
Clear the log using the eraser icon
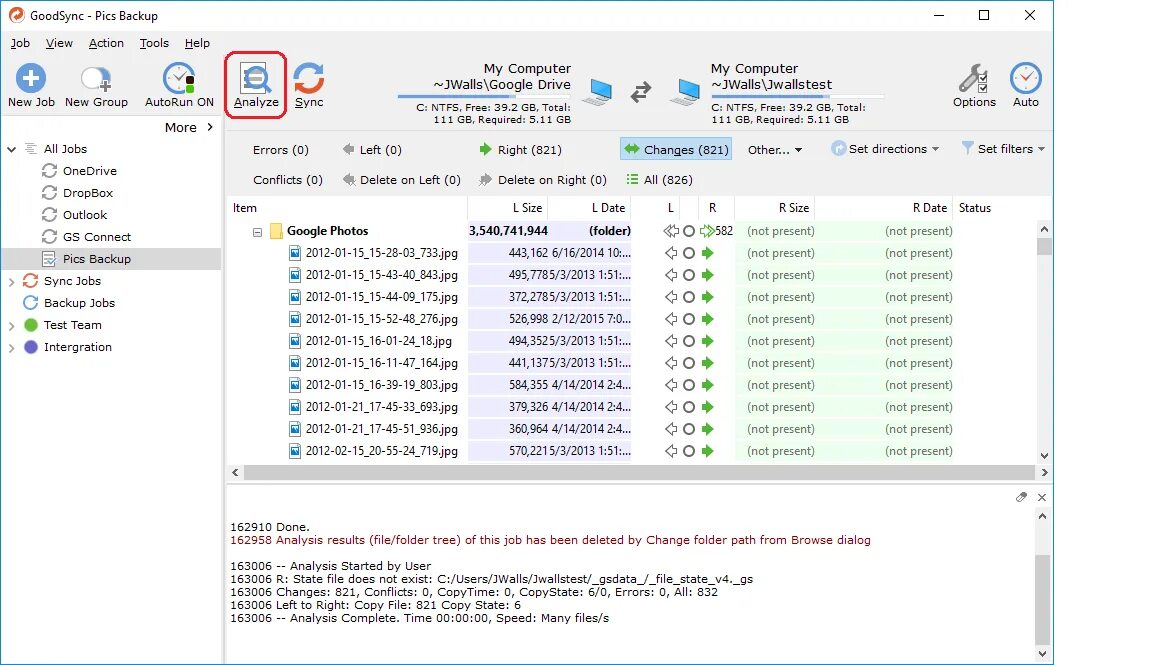(1021, 497)
